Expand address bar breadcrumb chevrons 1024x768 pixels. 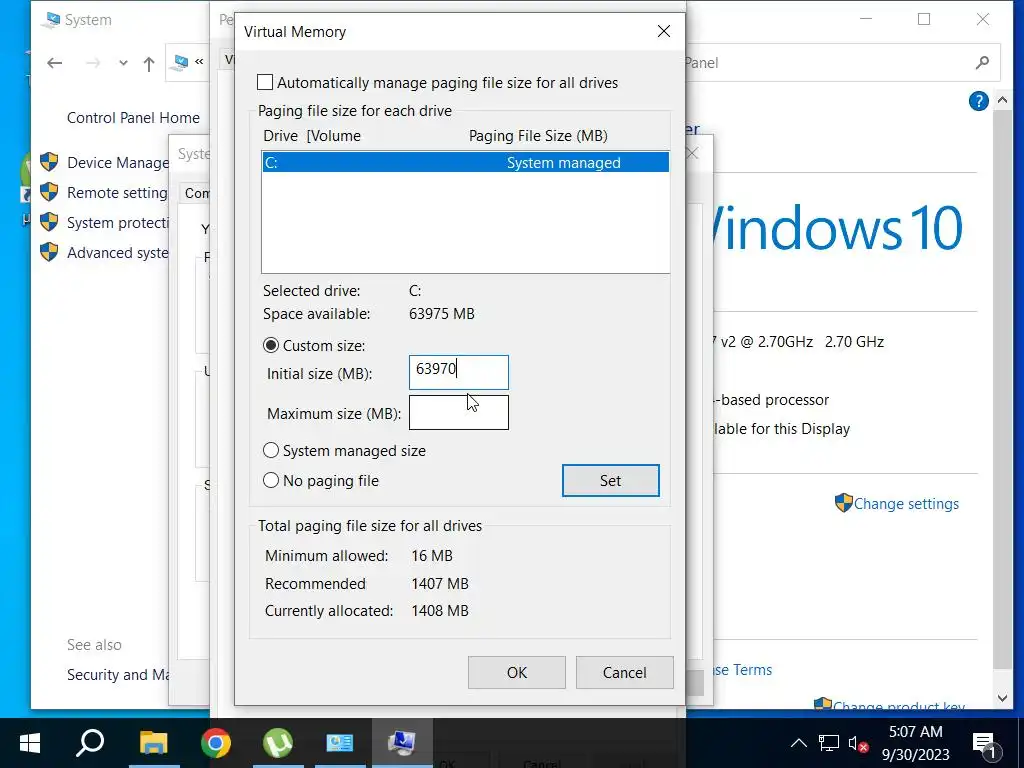click(x=199, y=62)
